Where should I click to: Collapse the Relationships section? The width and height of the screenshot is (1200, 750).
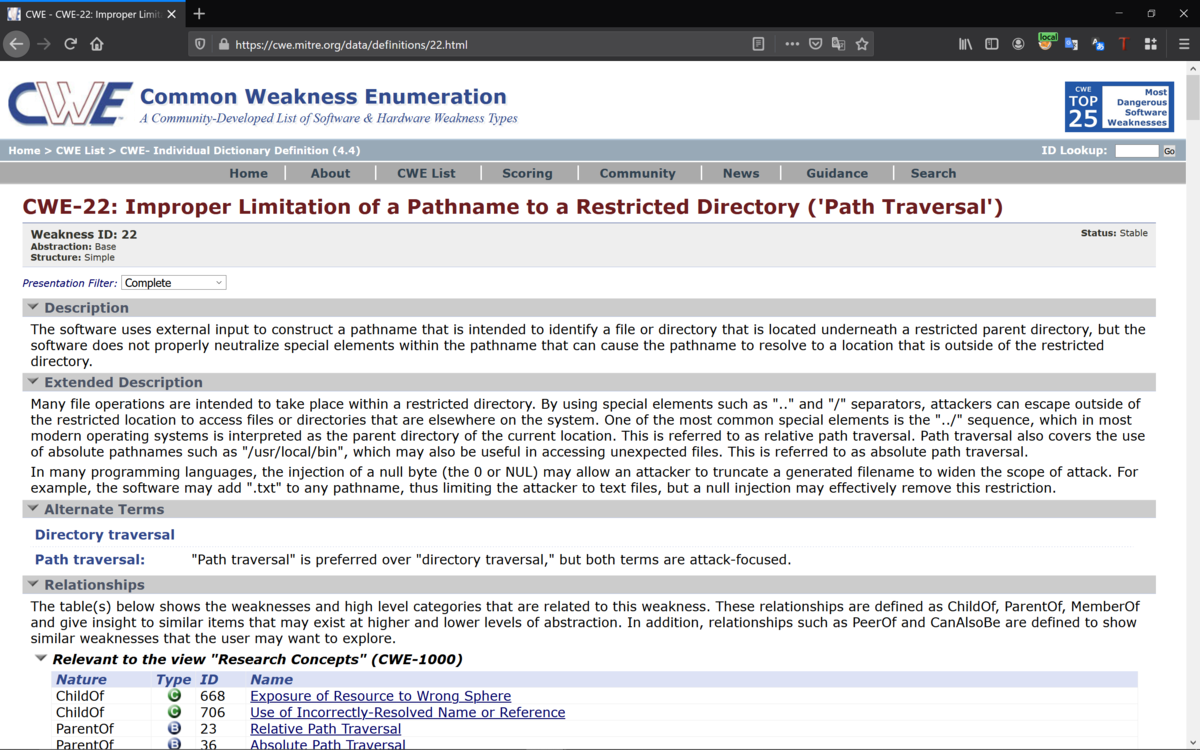coord(33,584)
